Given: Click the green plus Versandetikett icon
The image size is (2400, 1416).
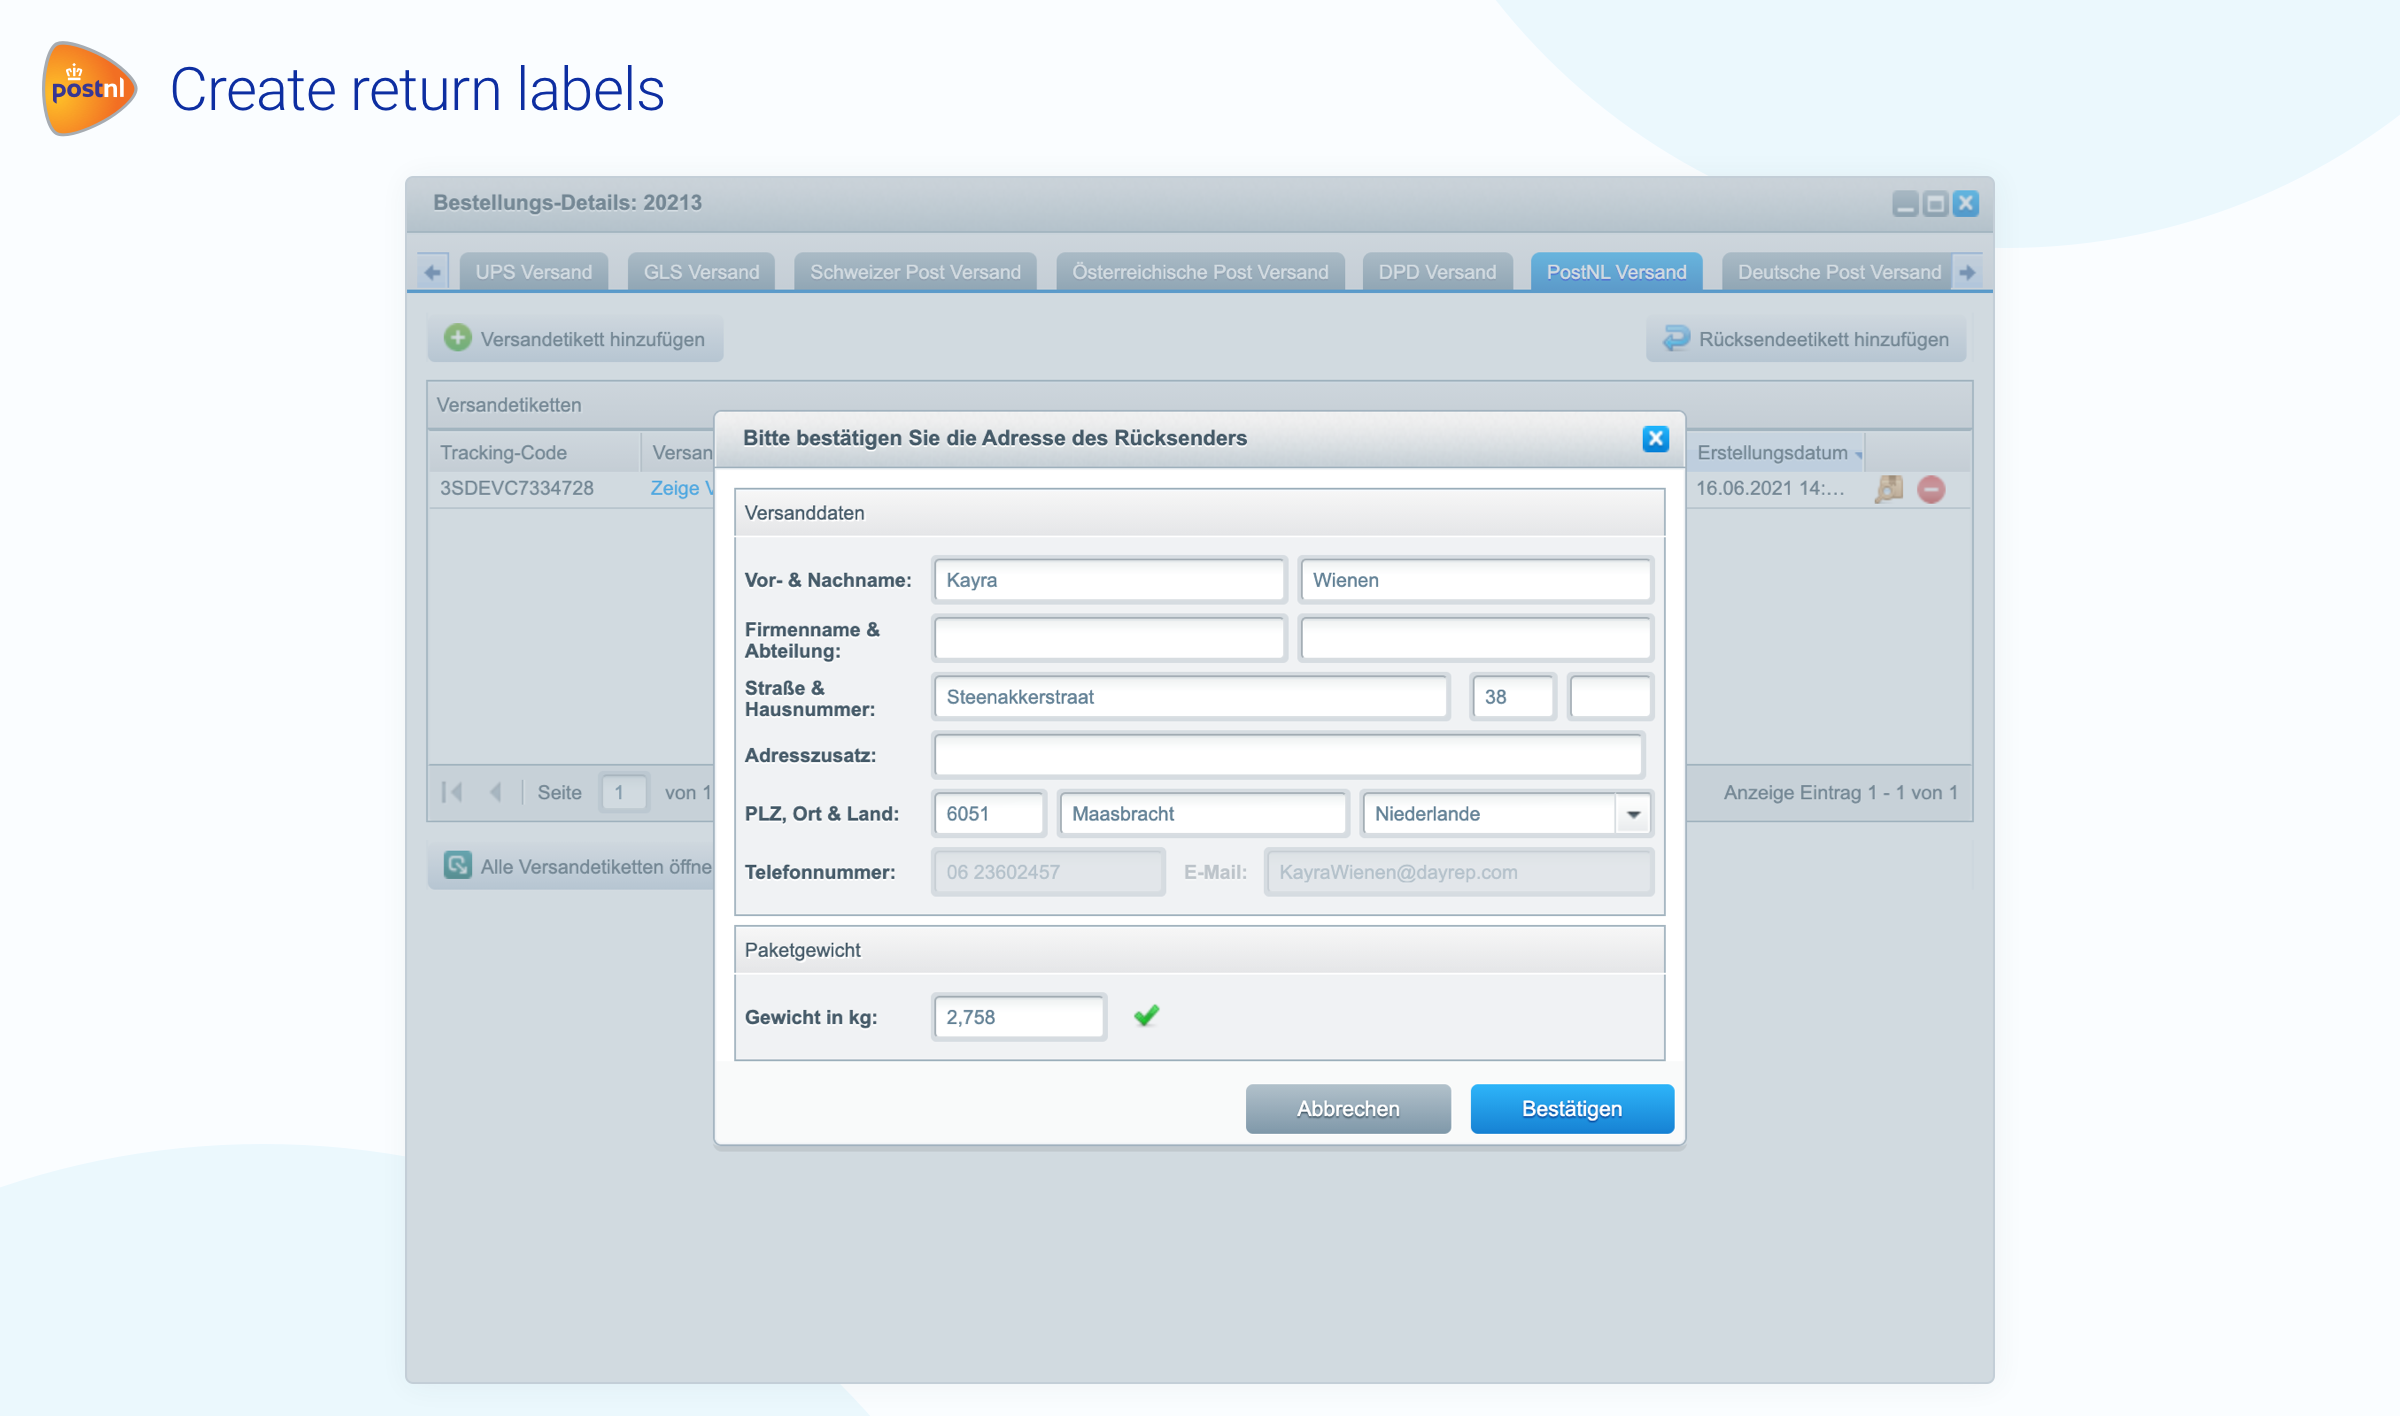Looking at the screenshot, I should 457,338.
